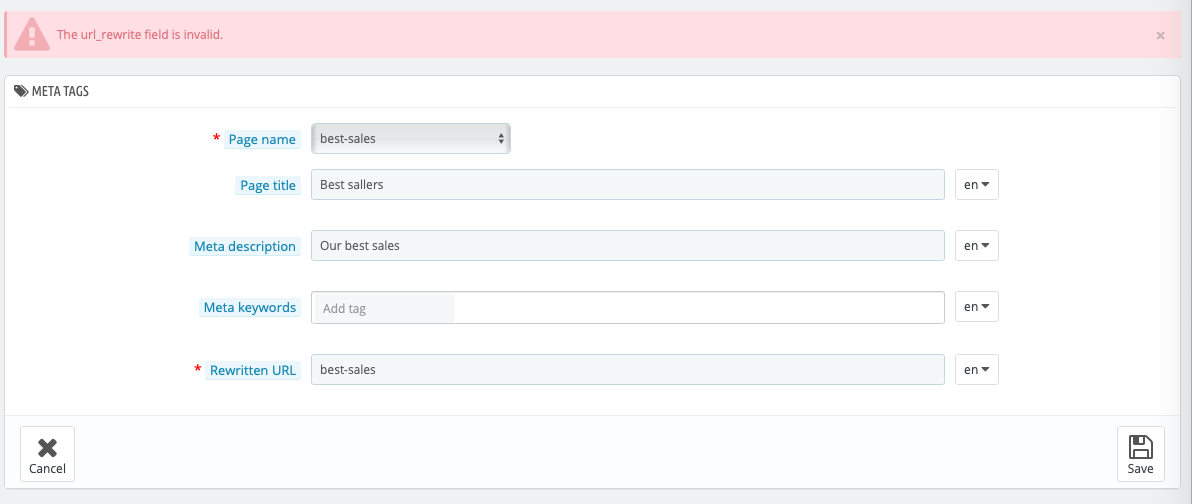Expand en selector next to Rewritten URL

tap(976, 369)
